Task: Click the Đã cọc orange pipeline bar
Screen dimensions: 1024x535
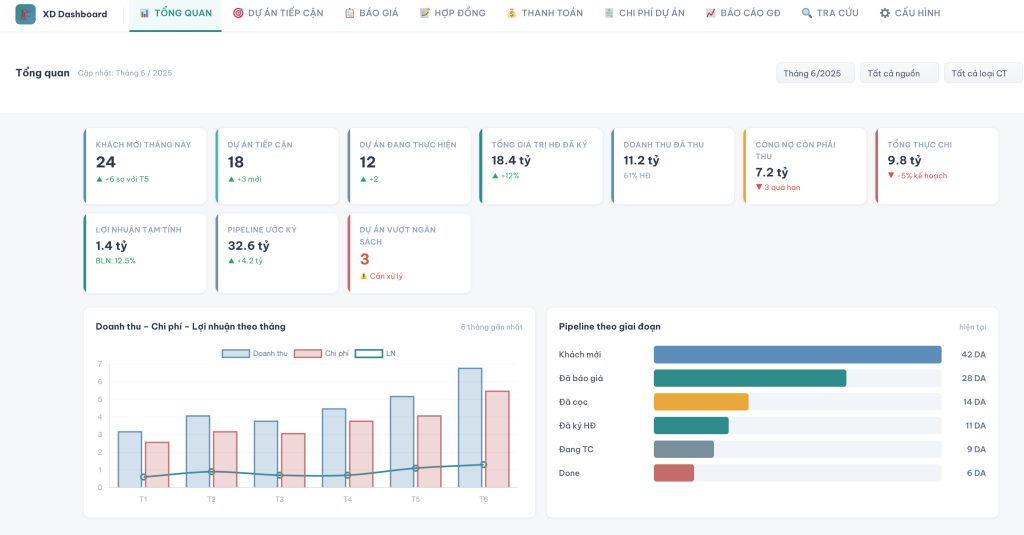Action: click(701, 402)
